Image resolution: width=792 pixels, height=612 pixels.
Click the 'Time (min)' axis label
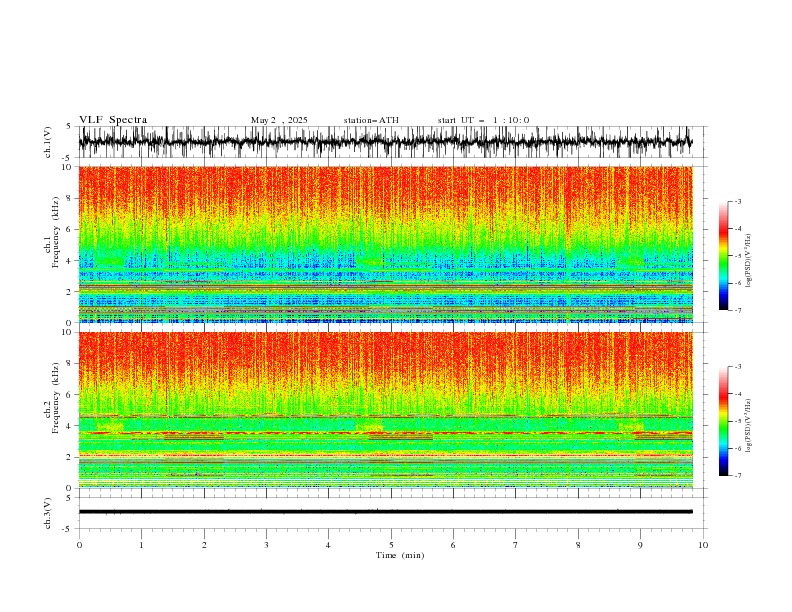[x=400, y=555]
